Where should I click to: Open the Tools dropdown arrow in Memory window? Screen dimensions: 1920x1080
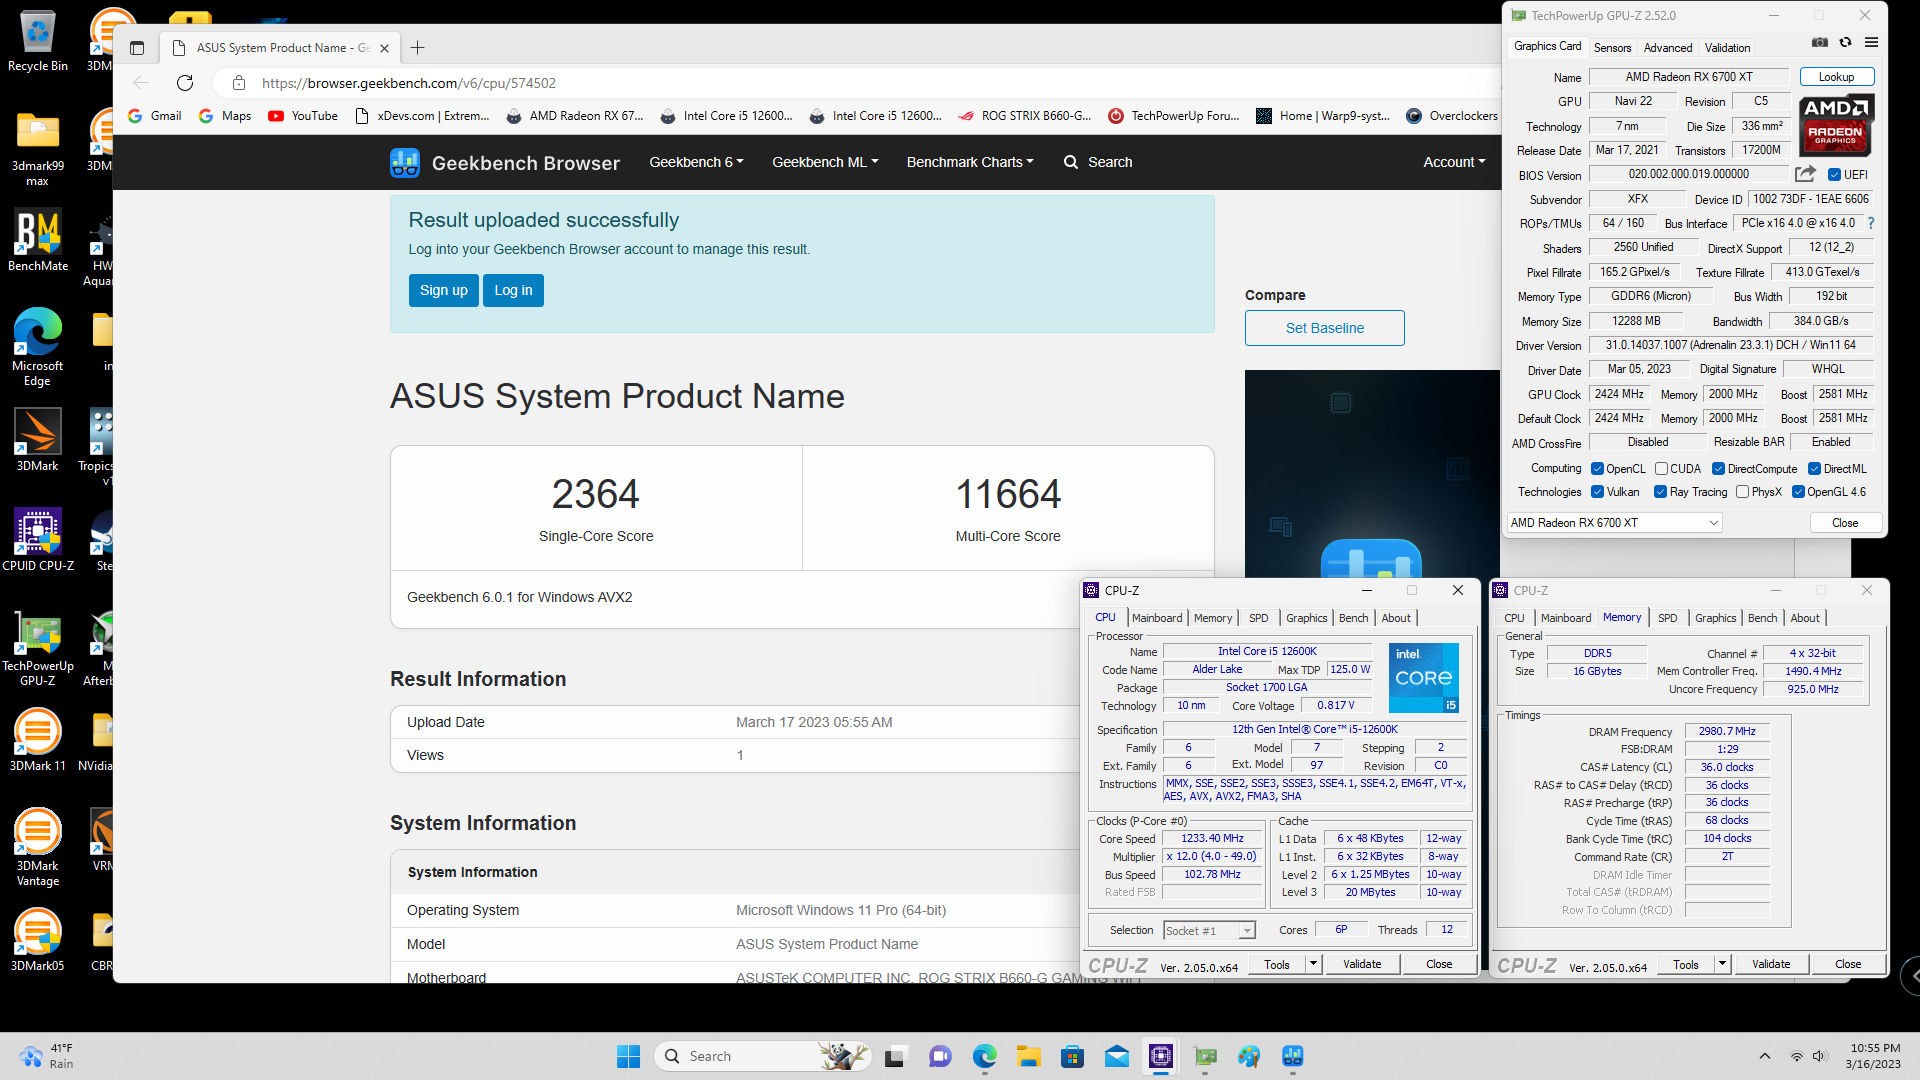[x=1722, y=964]
